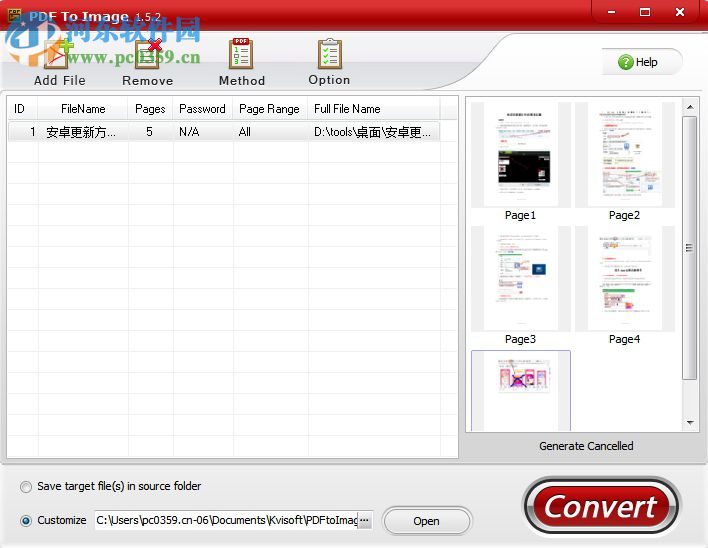
Task: Select the Page4 preview thumbnail
Action: coord(625,279)
